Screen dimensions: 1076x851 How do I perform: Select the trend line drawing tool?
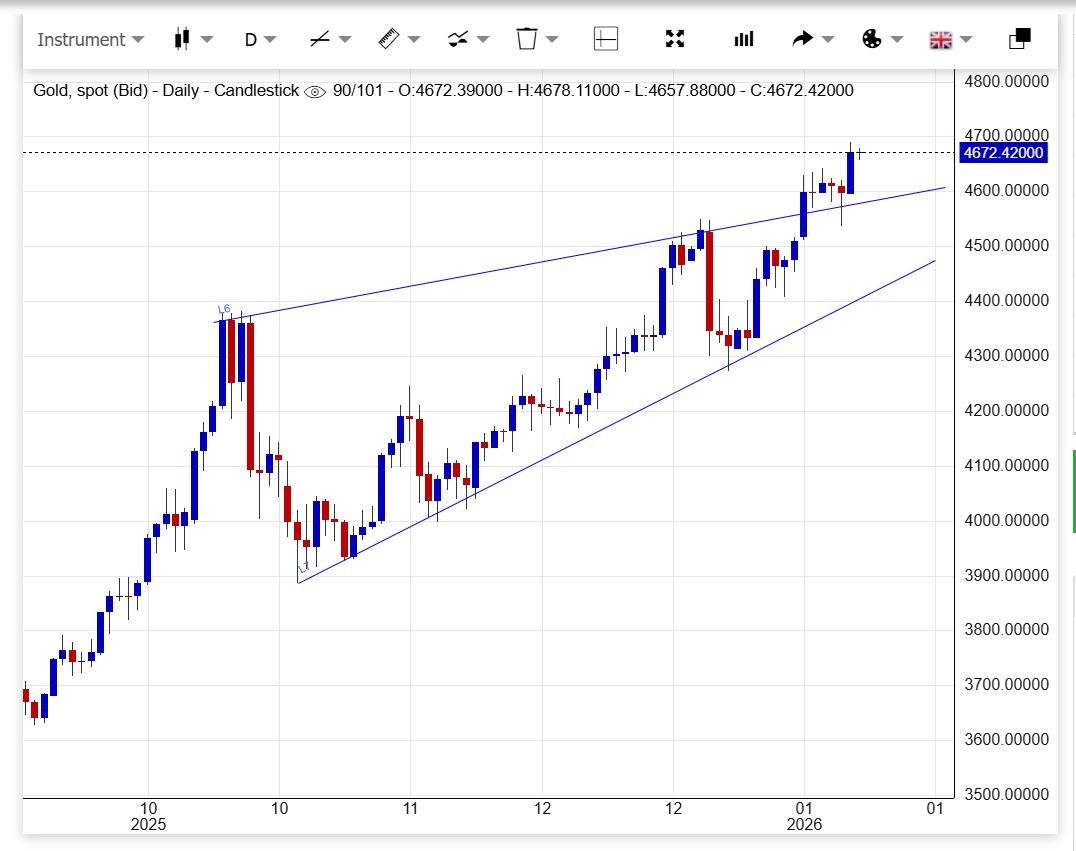(320, 39)
